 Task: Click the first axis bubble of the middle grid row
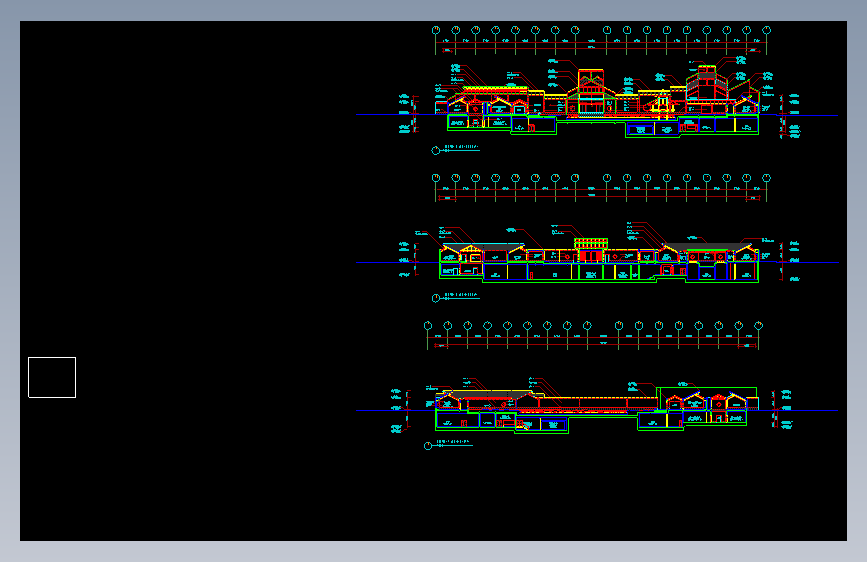(436, 178)
